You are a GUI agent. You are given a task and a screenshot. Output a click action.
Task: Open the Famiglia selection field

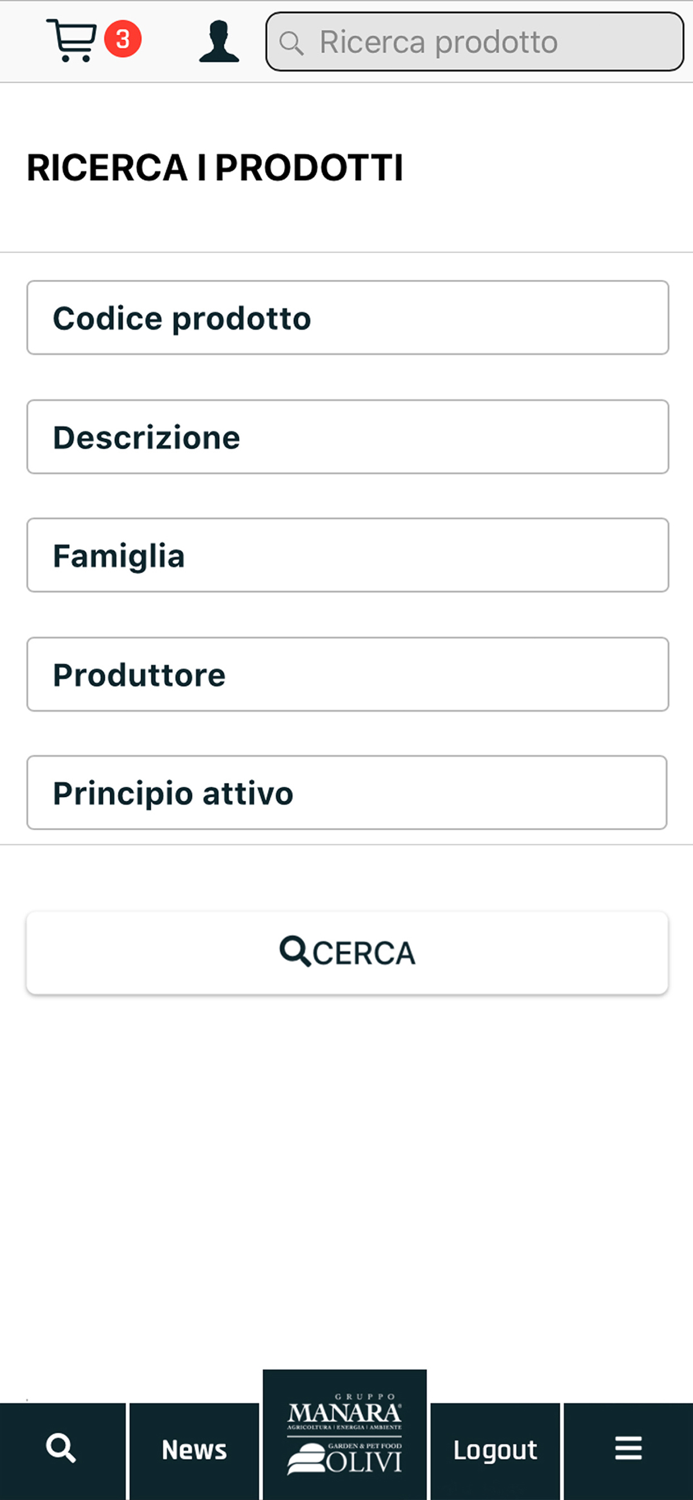[347, 555]
